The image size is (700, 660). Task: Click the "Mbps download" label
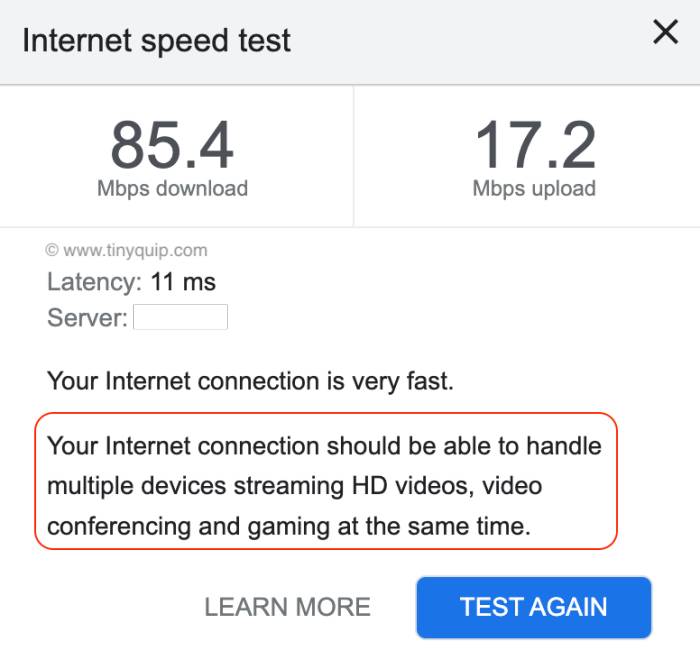(x=172, y=189)
